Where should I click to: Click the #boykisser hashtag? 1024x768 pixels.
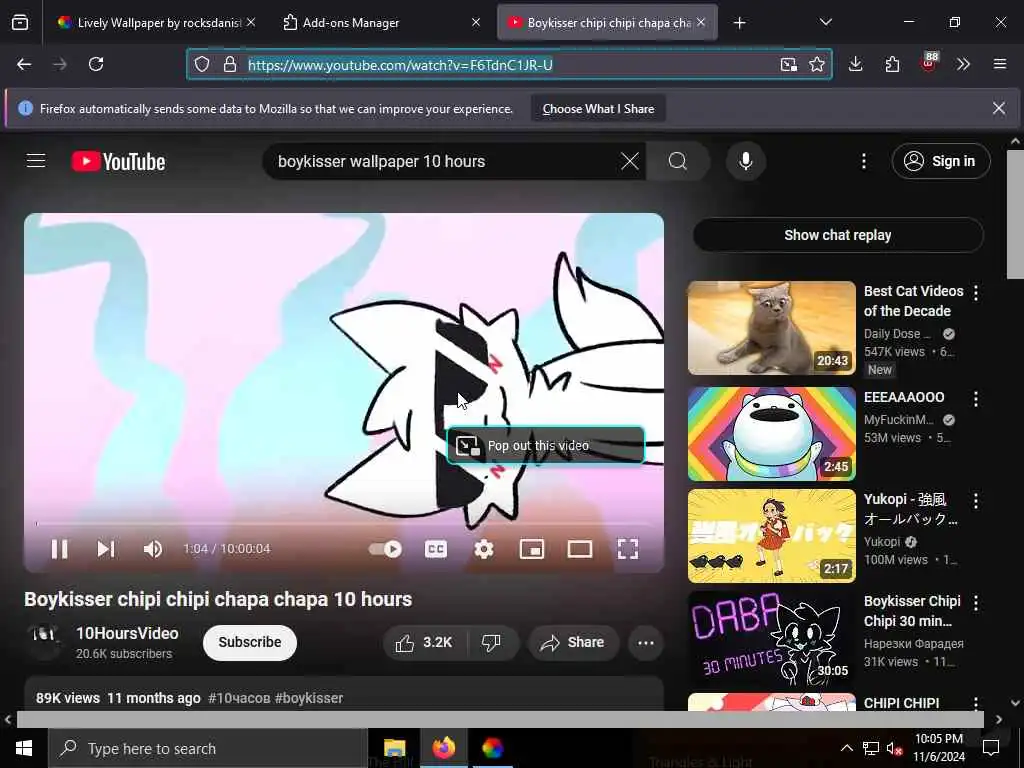point(309,698)
